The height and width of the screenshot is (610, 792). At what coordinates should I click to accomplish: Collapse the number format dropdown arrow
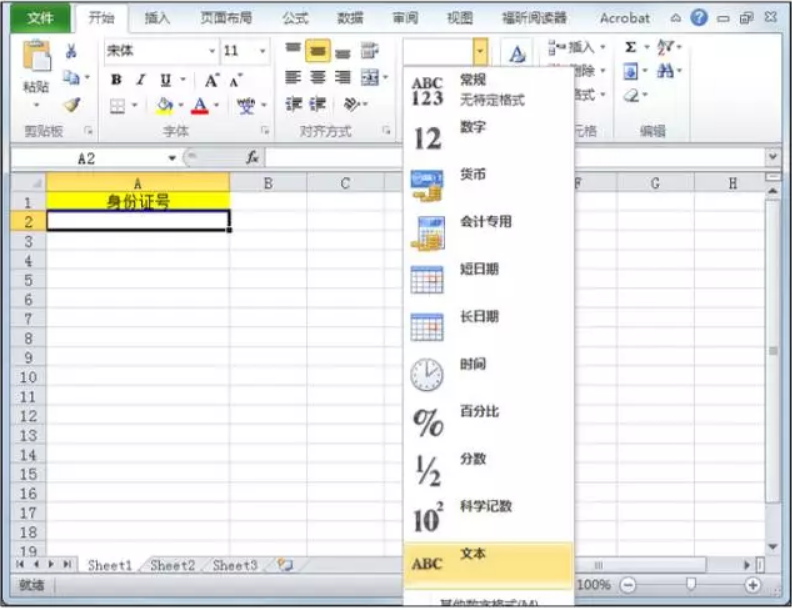[480, 51]
